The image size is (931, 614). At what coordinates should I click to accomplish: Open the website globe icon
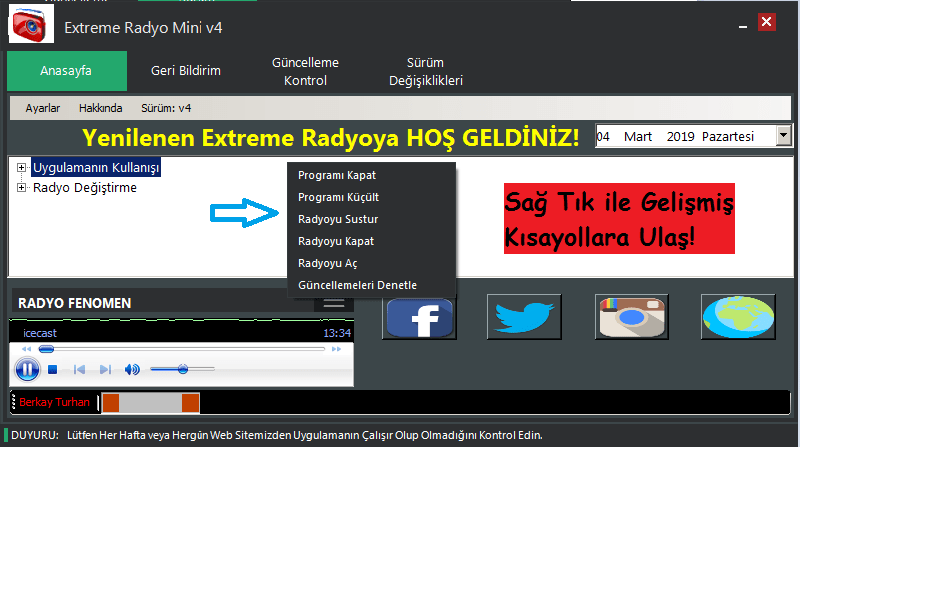738,317
